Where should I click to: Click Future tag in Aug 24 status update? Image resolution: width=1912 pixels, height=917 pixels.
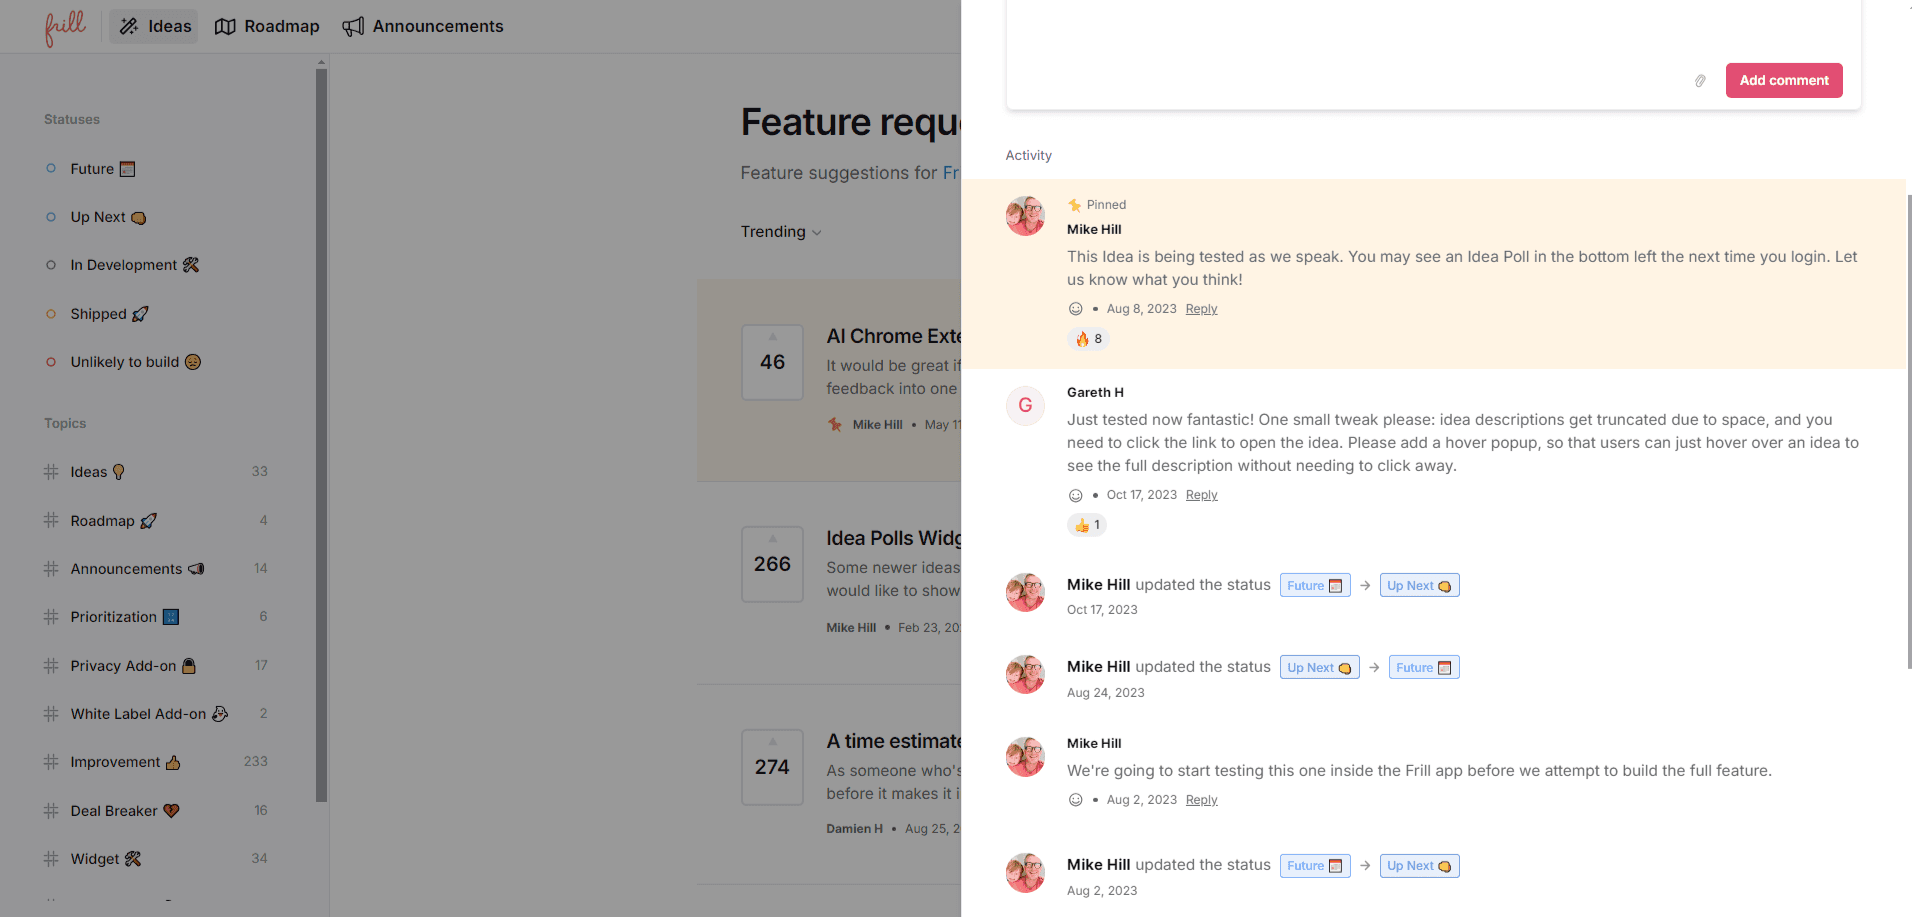(x=1424, y=667)
